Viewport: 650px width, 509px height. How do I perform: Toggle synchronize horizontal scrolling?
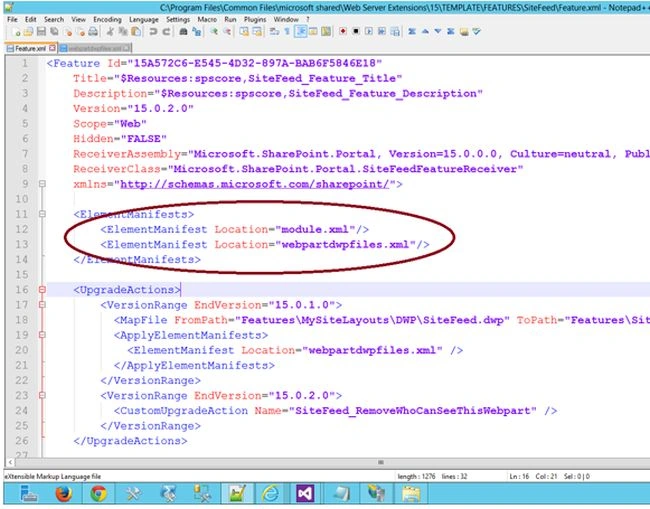[257, 32]
